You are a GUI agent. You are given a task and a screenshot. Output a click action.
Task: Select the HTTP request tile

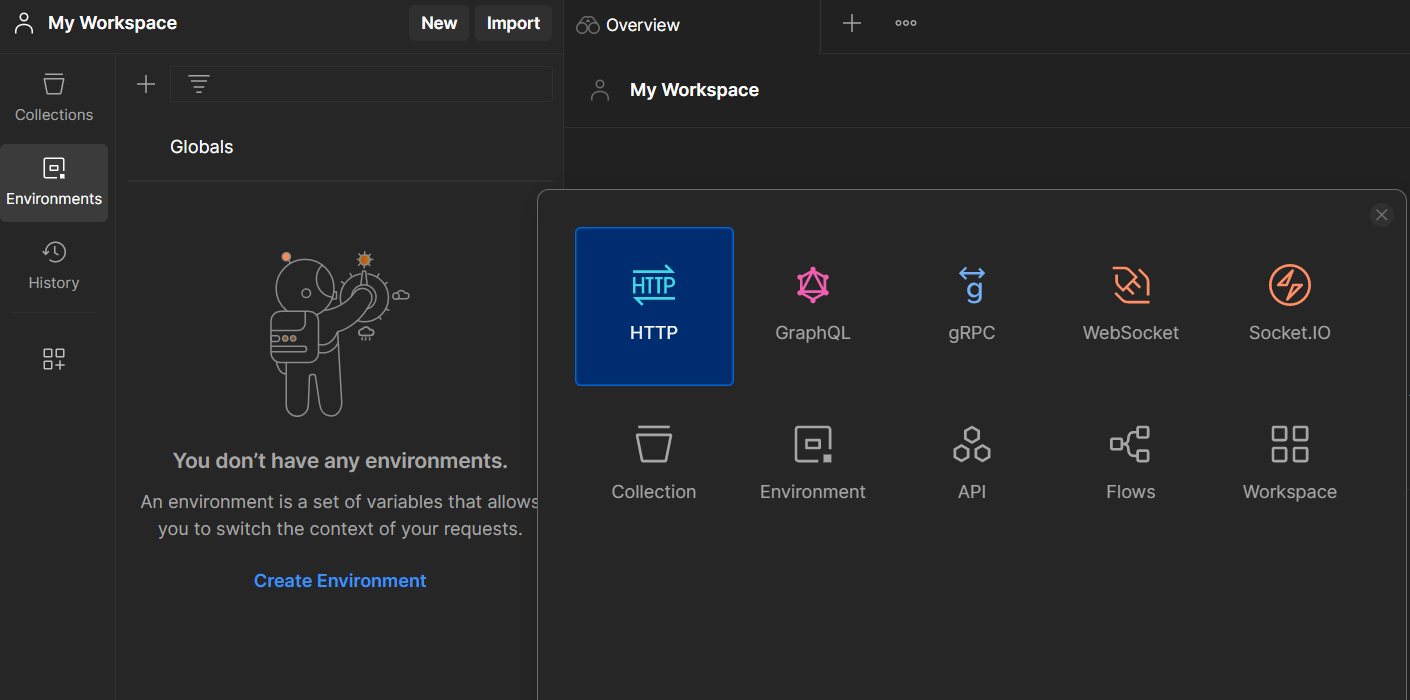coord(654,306)
